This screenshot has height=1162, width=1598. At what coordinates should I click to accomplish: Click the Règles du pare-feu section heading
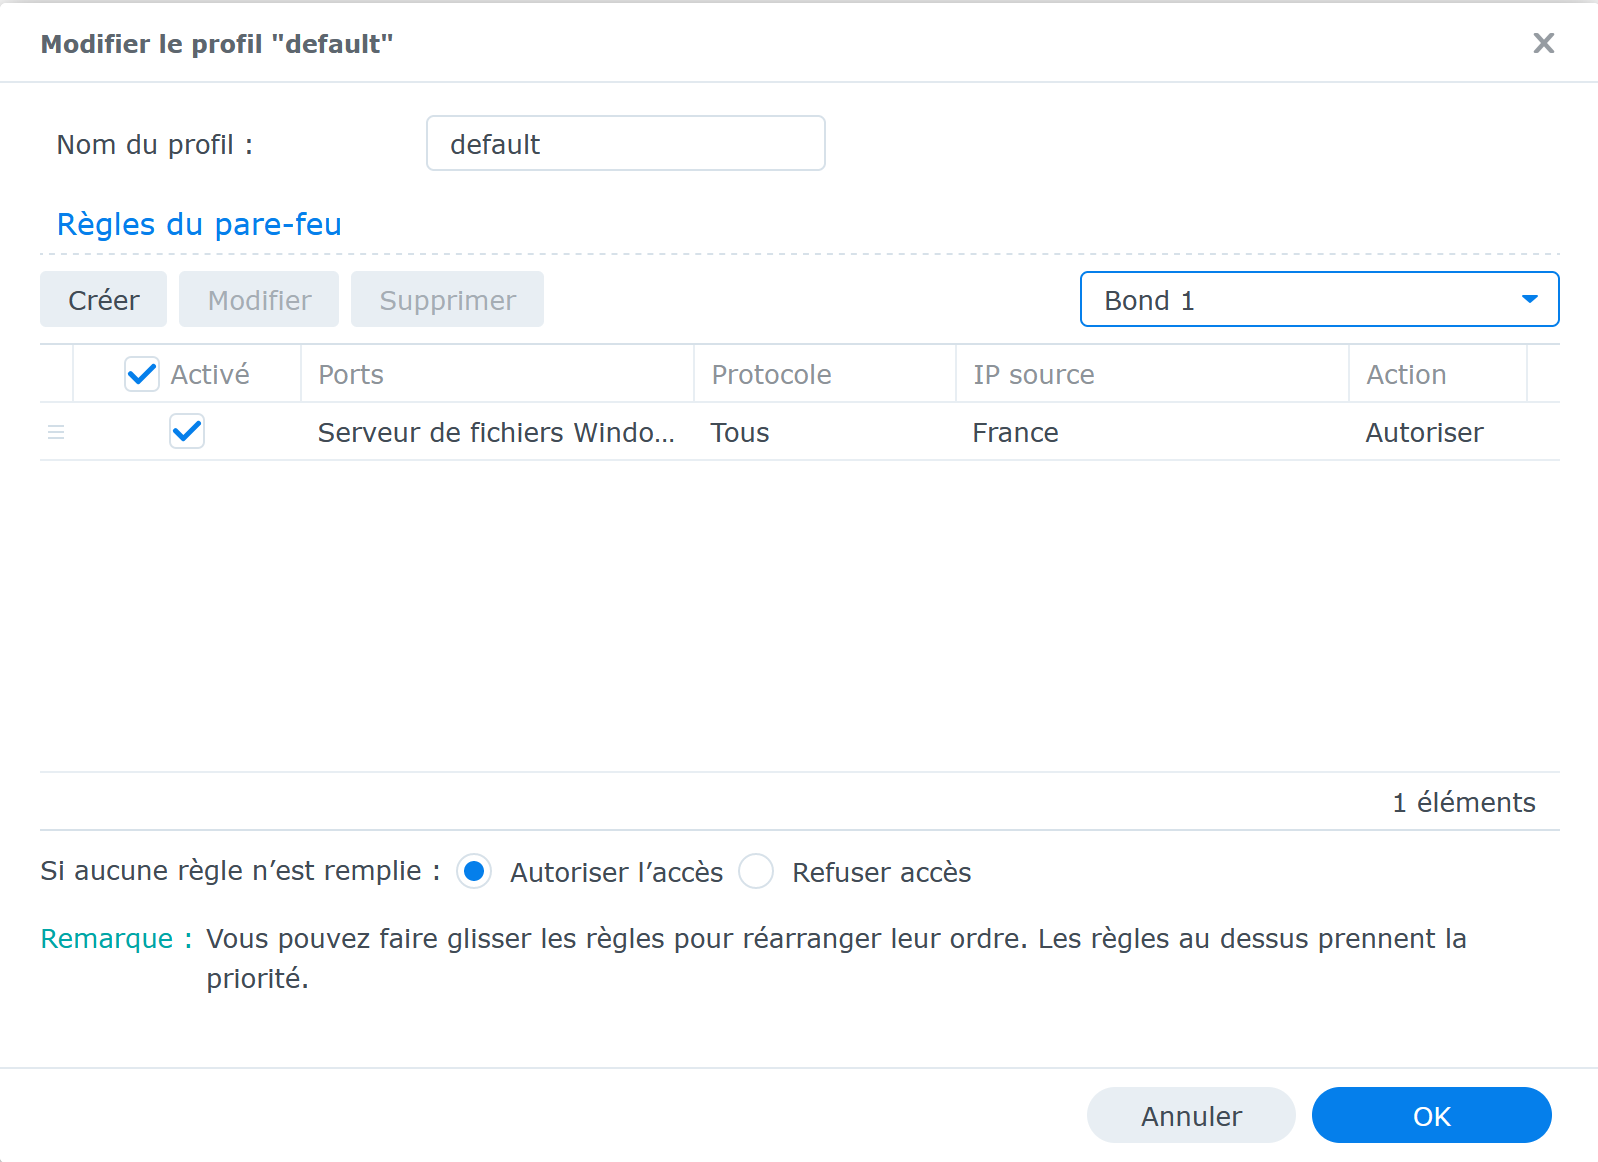(199, 224)
